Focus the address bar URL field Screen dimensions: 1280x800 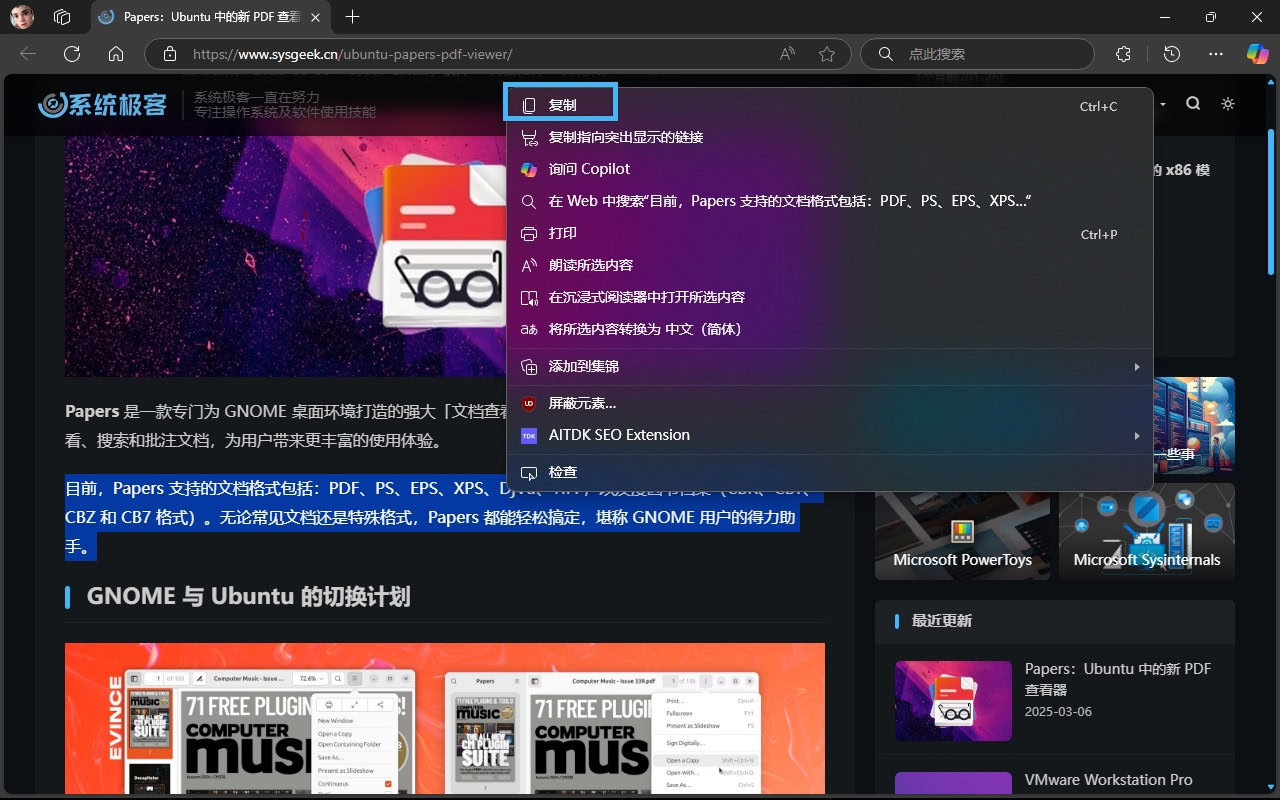click(480, 54)
